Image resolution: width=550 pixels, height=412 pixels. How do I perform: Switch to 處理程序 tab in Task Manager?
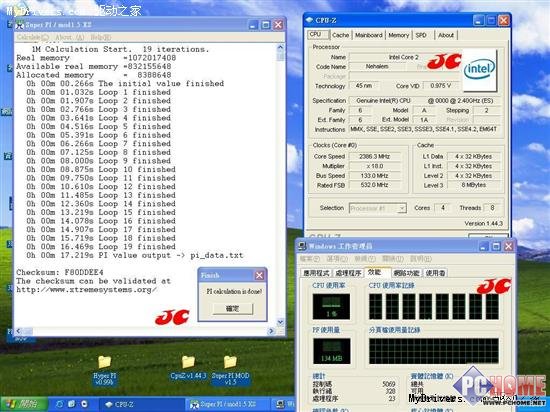[348, 273]
